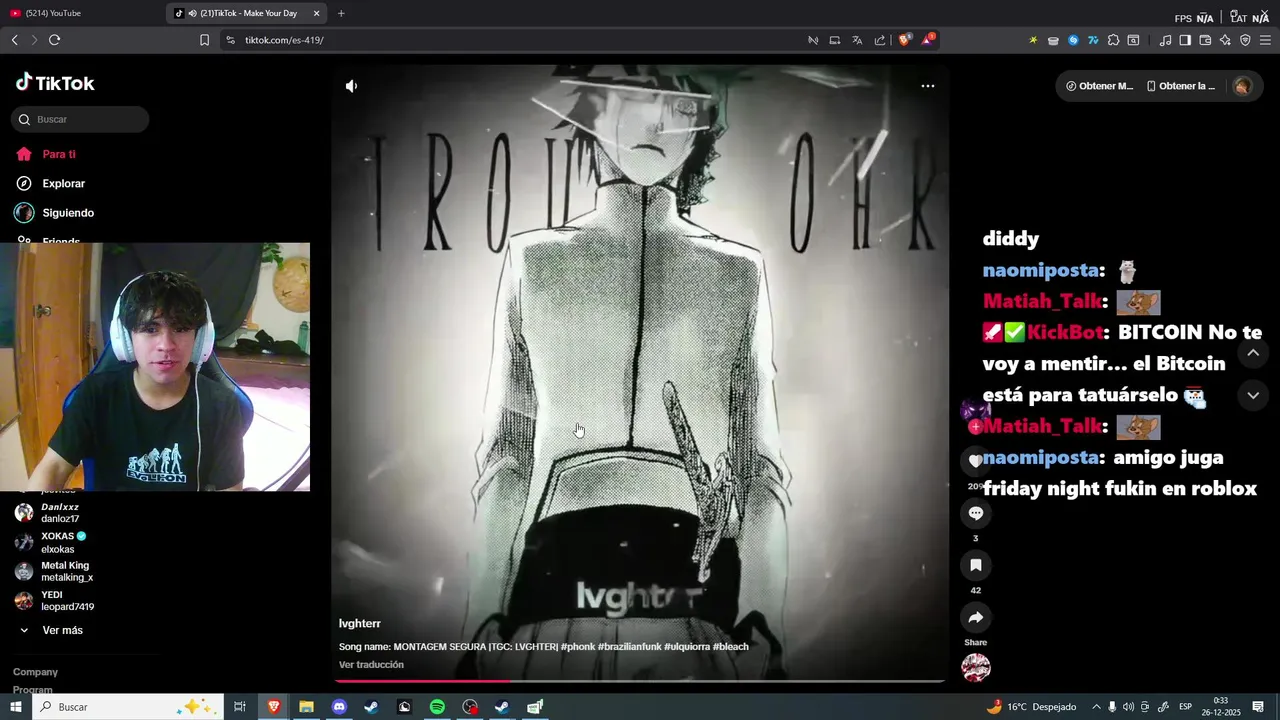1280x720 pixels.
Task: Go to the previous video with up chevron
Action: [x=1253, y=353]
